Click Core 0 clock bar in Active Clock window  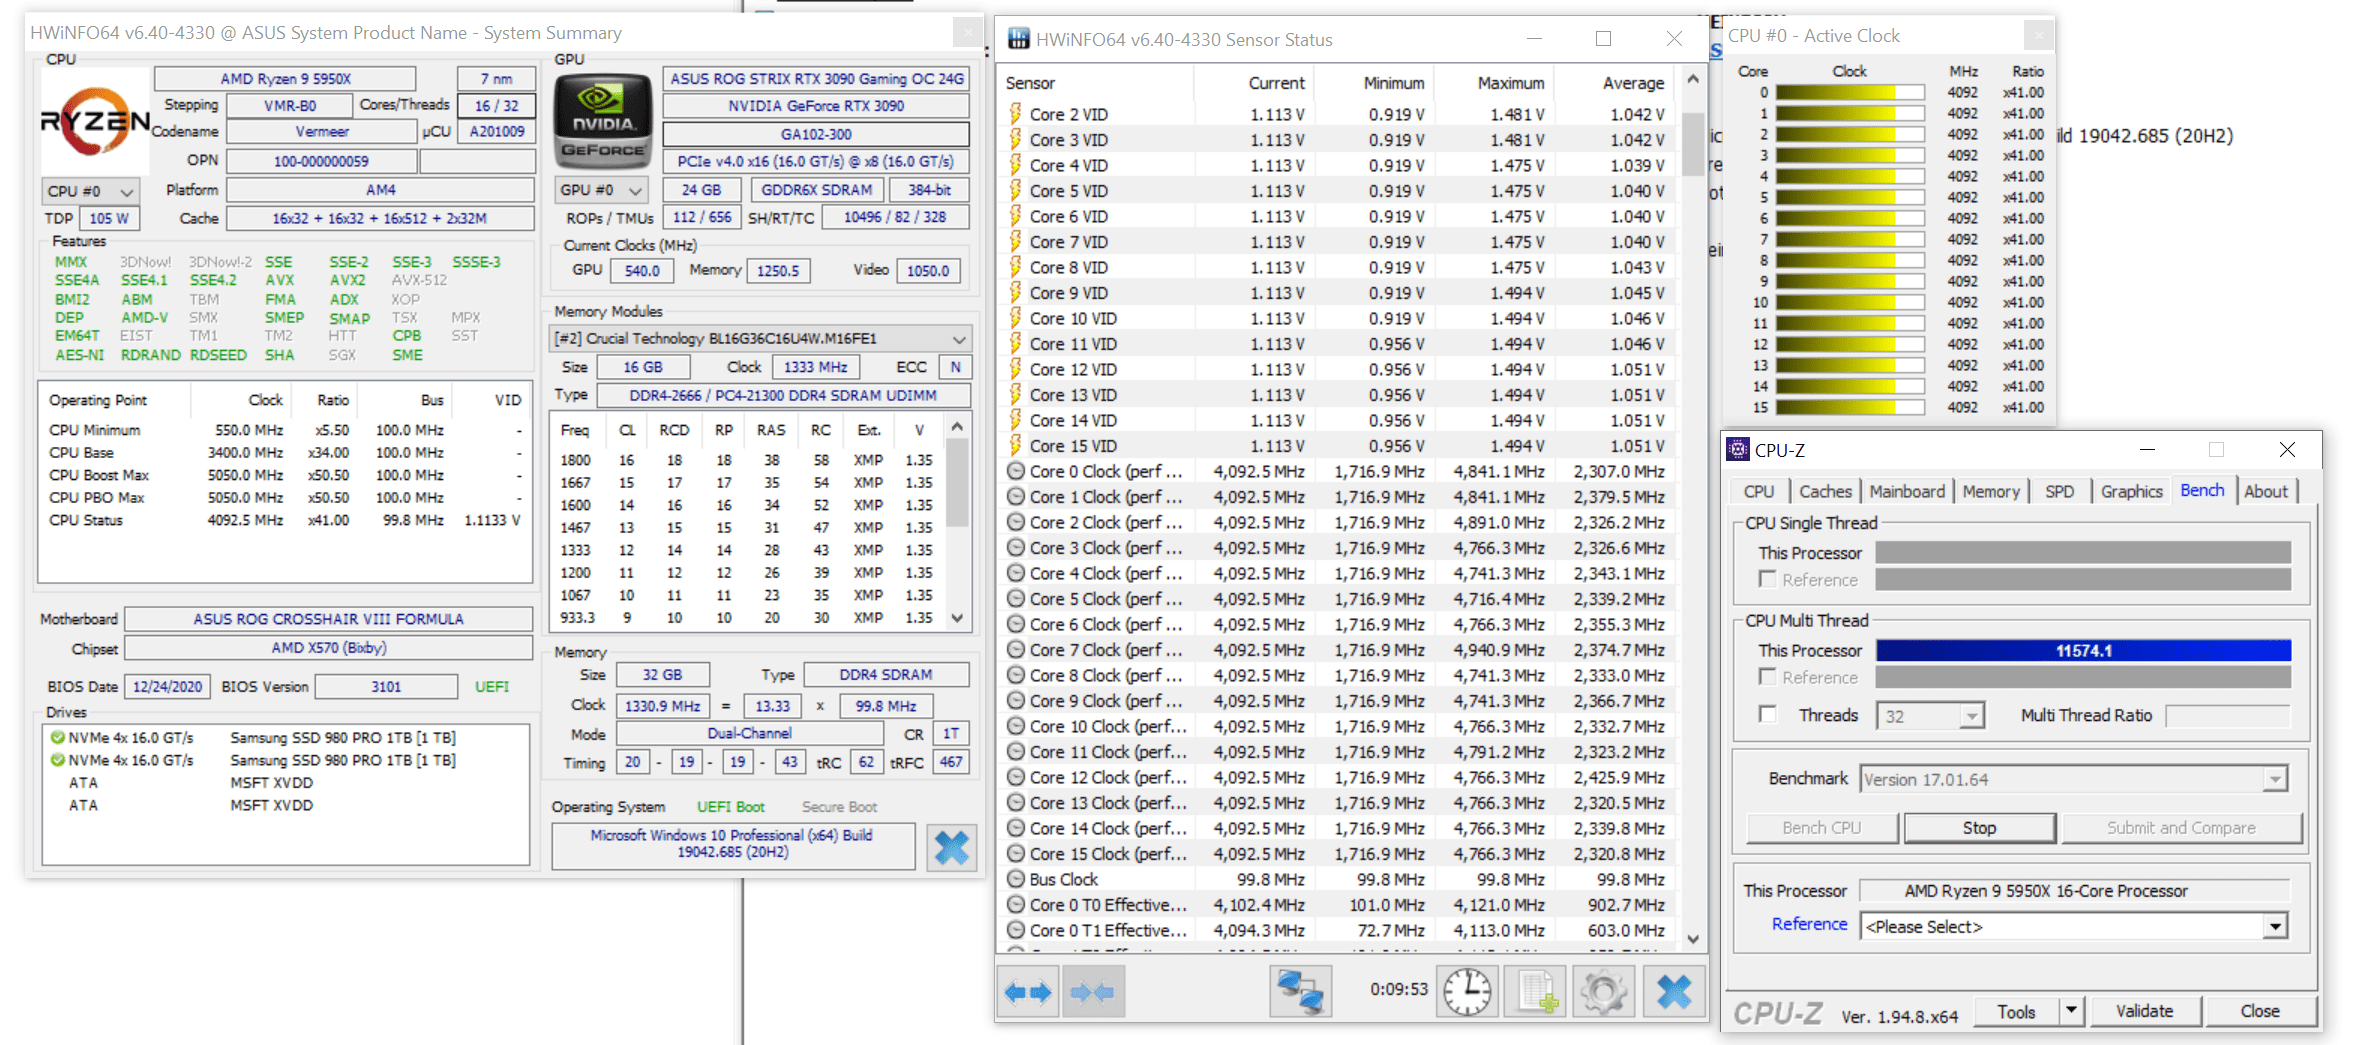[1850, 93]
